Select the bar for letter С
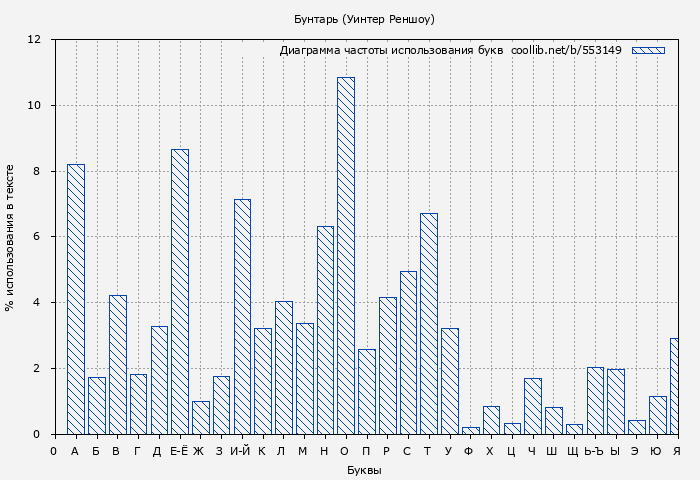700x480 pixels. point(408,352)
